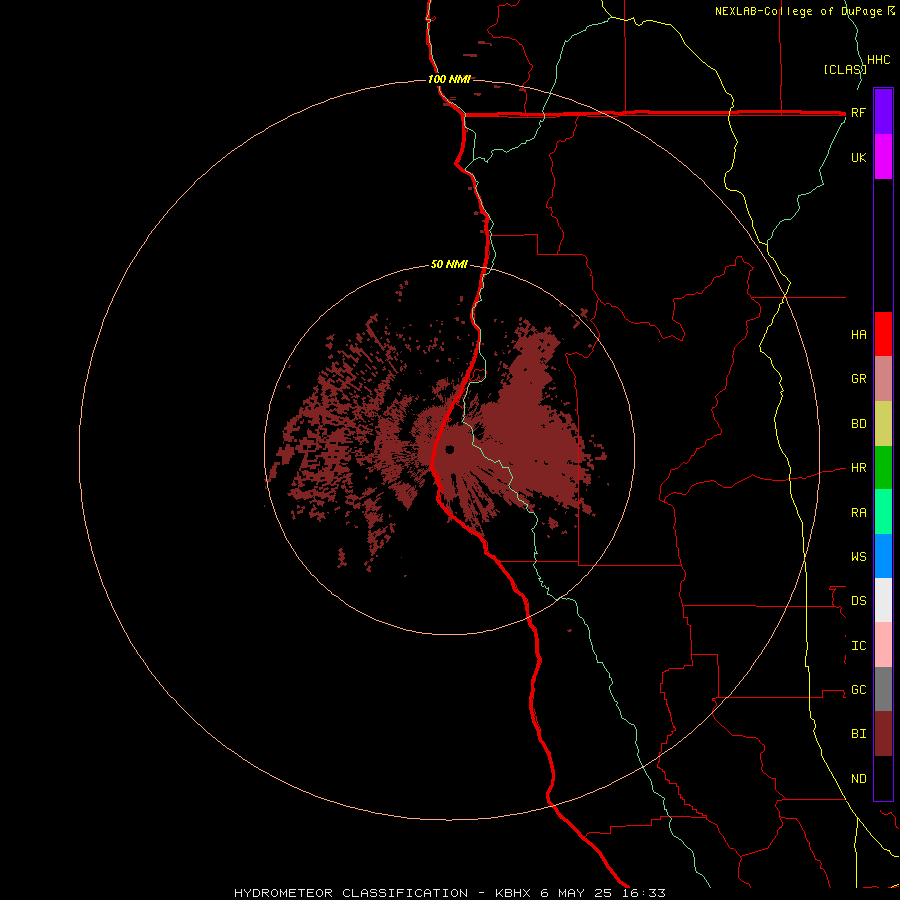Click the GR legend label
Screen dimensions: 900x900
pyautogui.click(x=858, y=379)
